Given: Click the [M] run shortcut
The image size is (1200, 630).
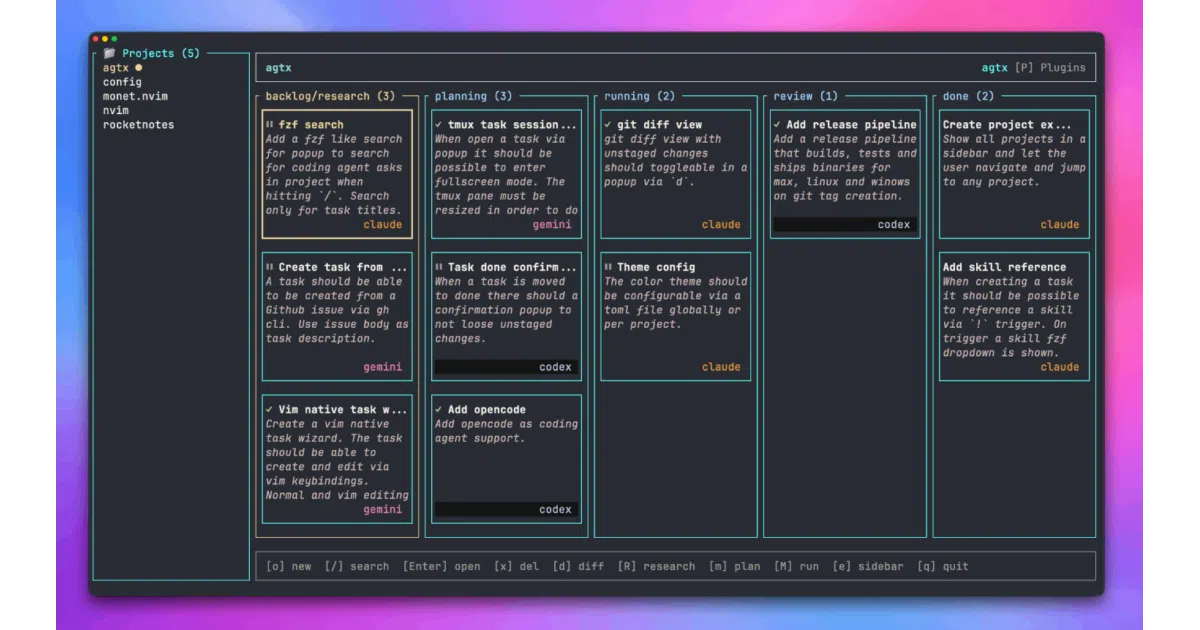Looking at the screenshot, I should (x=796, y=566).
